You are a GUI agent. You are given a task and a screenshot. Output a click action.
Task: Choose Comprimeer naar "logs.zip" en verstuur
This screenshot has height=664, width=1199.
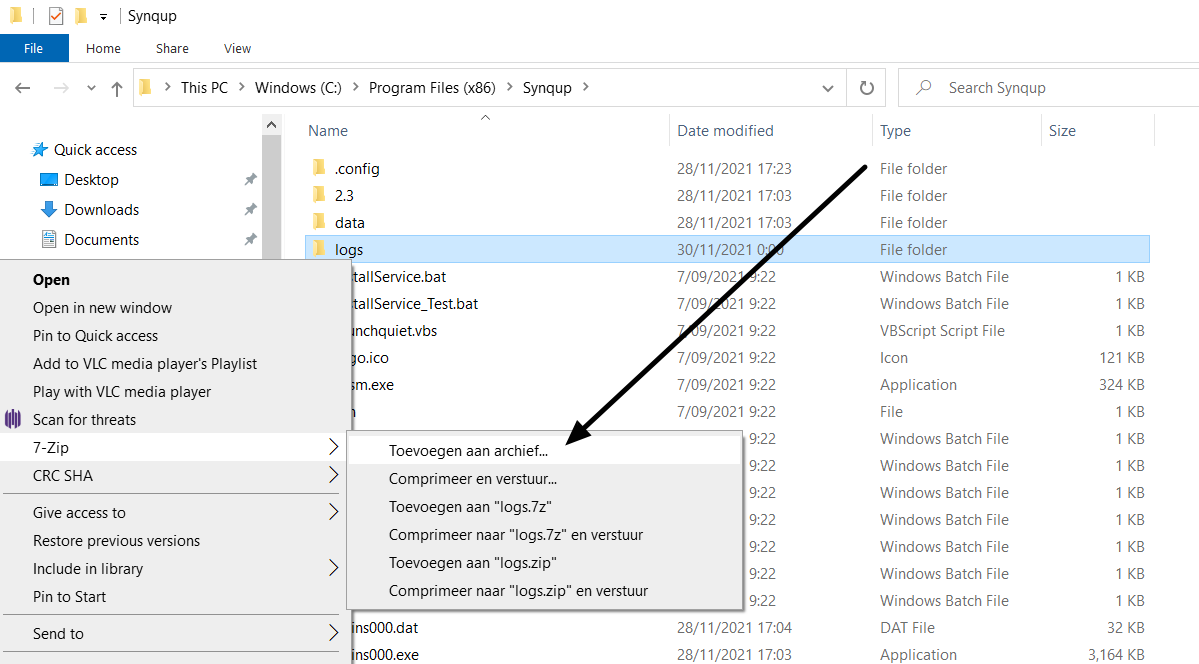tap(544, 591)
